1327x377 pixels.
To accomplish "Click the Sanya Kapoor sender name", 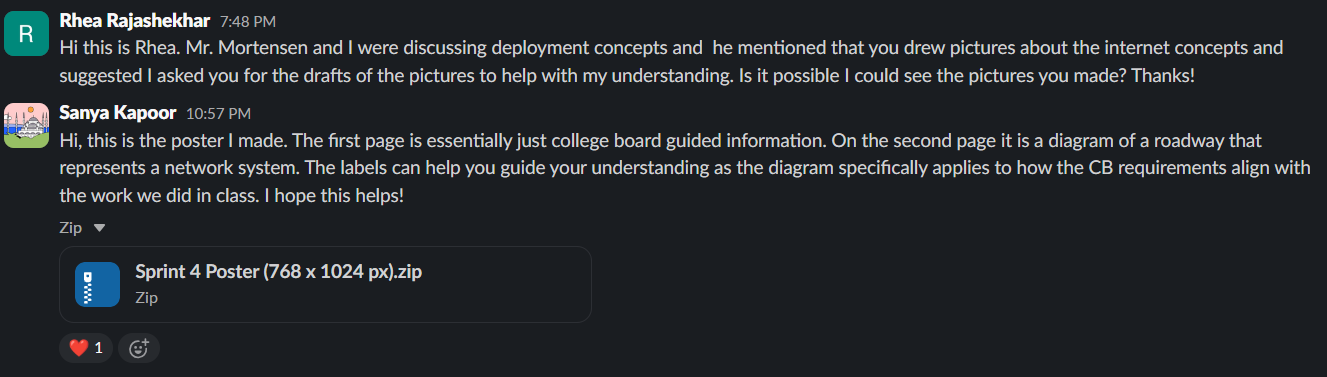I will pyautogui.click(x=119, y=112).
